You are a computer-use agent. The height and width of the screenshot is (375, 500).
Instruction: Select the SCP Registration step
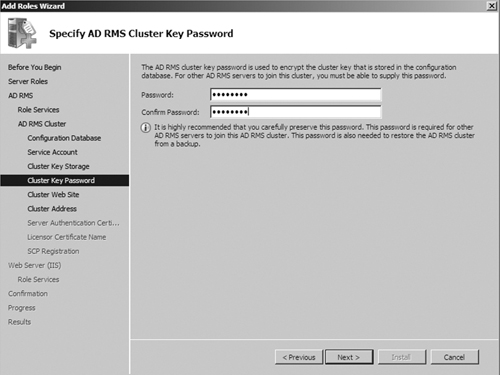tap(53, 251)
